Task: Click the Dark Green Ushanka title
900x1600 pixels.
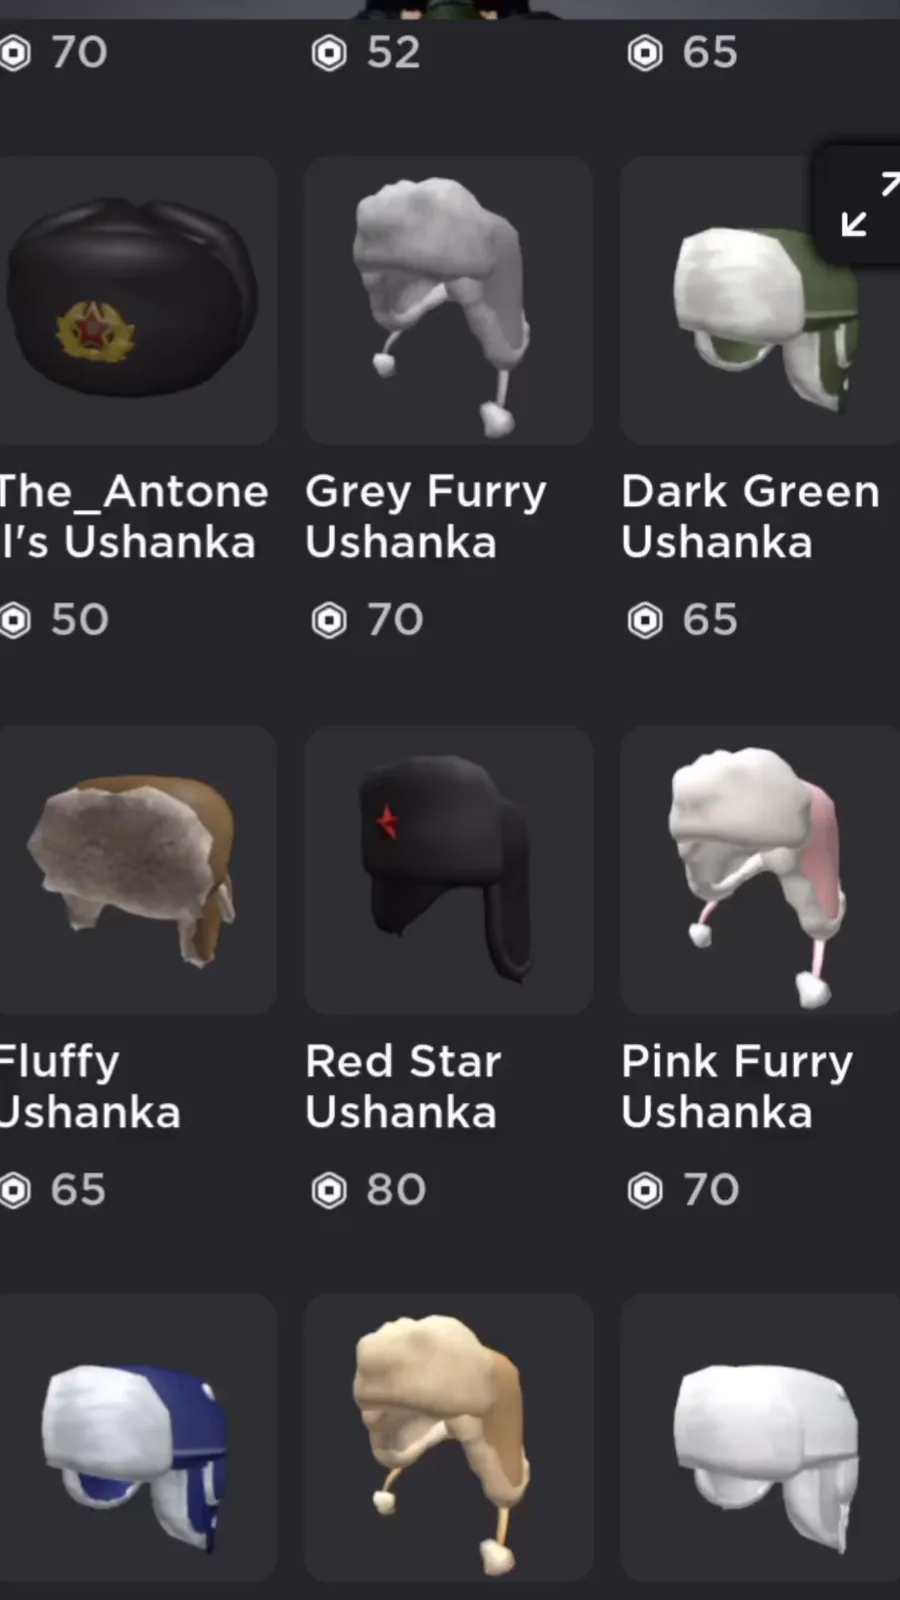Action: pos(750,517)
